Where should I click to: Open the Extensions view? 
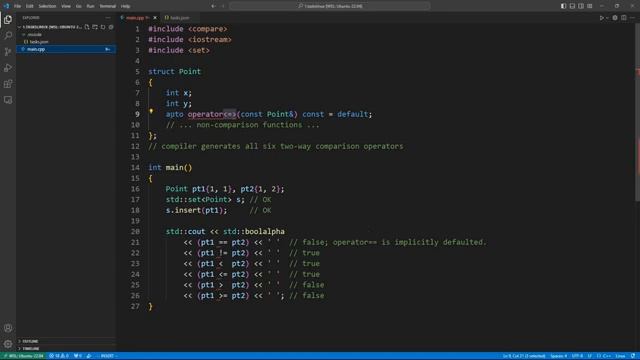pyautogui.click(x=8, y=84)
